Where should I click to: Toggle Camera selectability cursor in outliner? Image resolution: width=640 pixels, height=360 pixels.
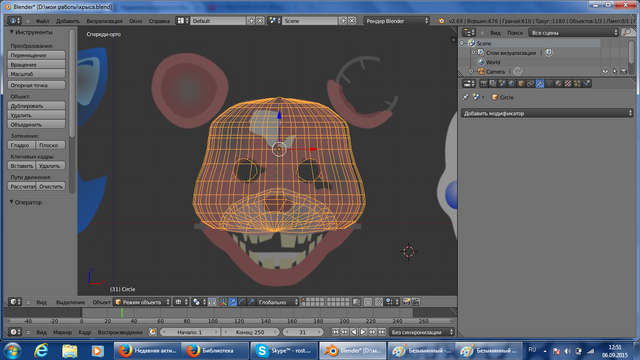pyautogui.click(x=615, y=71)
